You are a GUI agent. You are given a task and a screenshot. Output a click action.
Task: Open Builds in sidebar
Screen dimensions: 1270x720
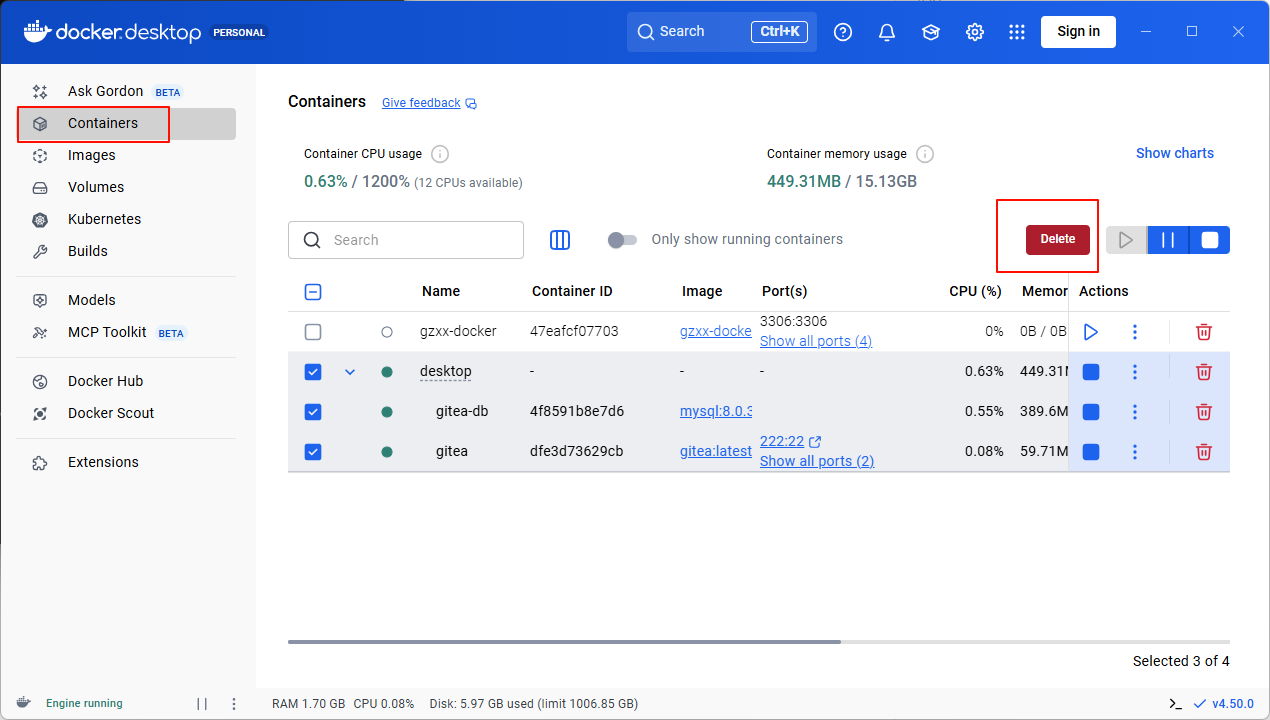[x=127, y=251]
